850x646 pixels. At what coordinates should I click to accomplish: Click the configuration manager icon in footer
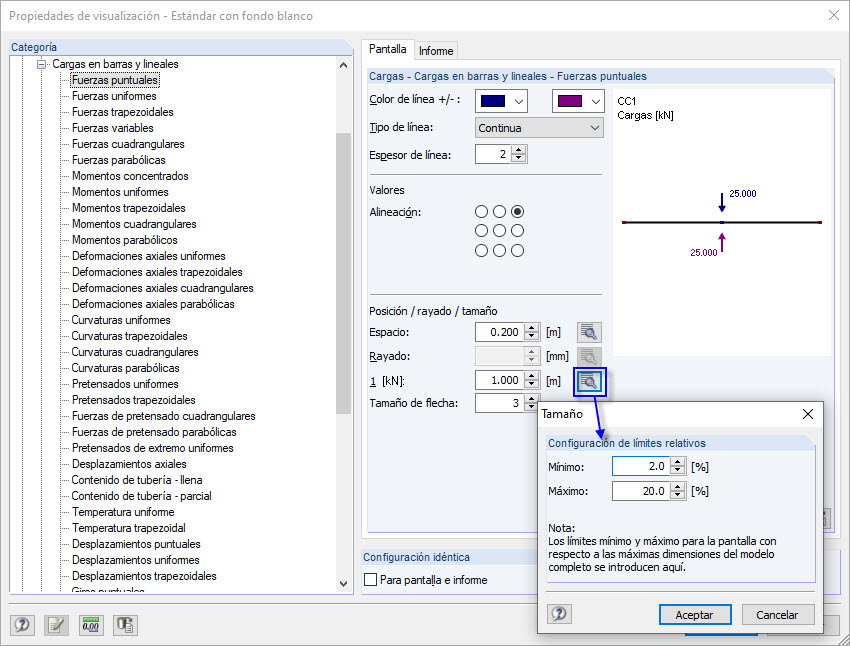125,625
